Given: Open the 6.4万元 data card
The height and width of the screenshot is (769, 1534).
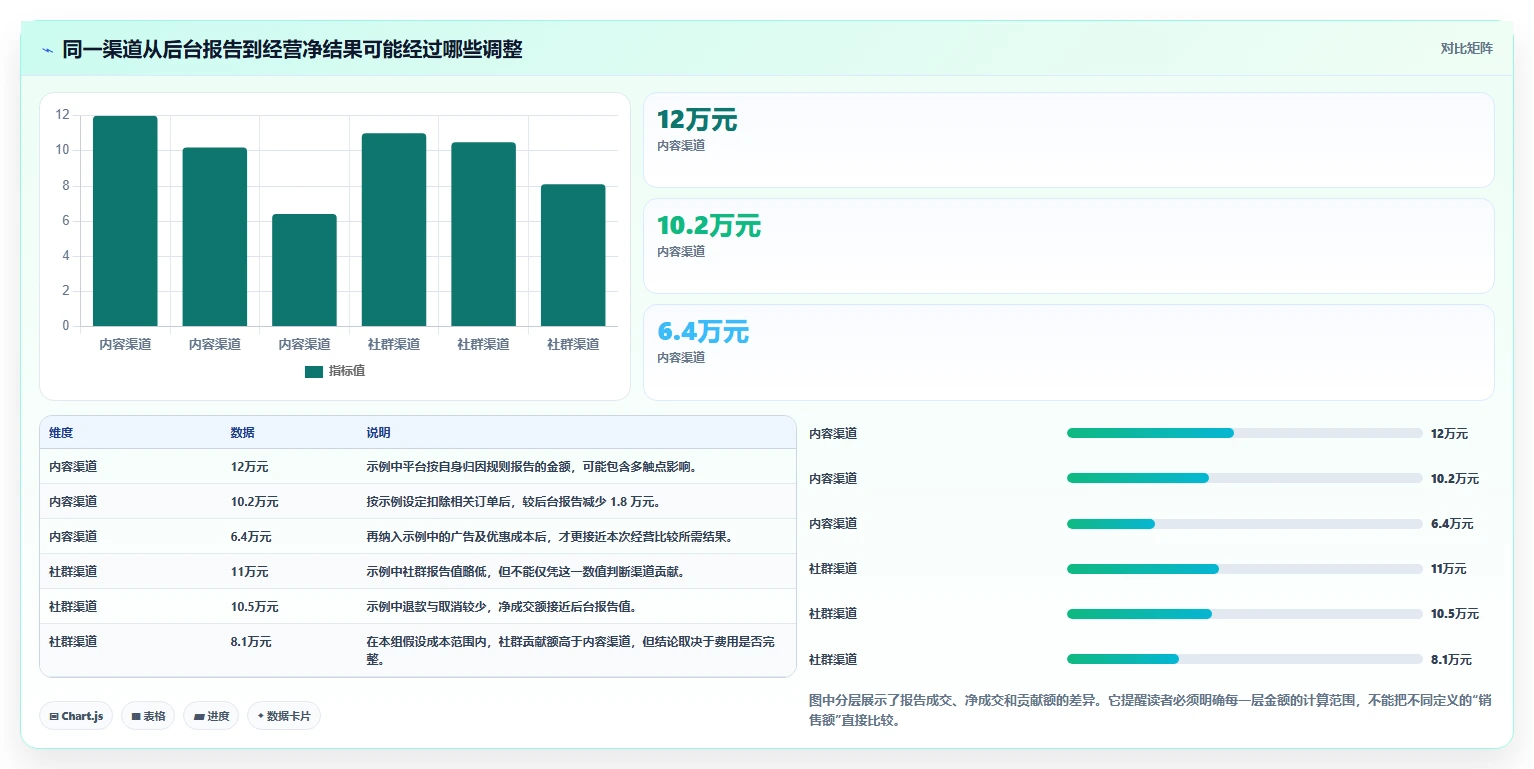Looking at the screenshot, I should point(1068,352).
